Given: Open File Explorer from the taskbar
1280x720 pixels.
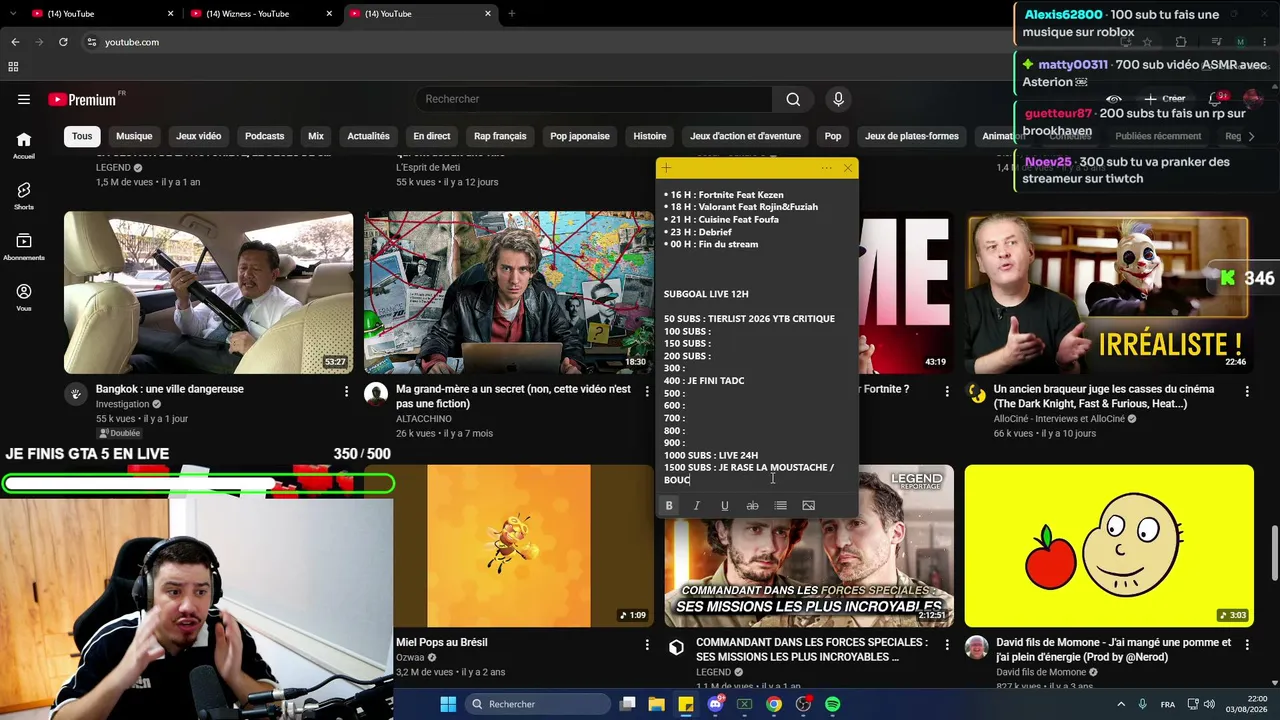Looking at the screenshot, I should tap(657, 704).
